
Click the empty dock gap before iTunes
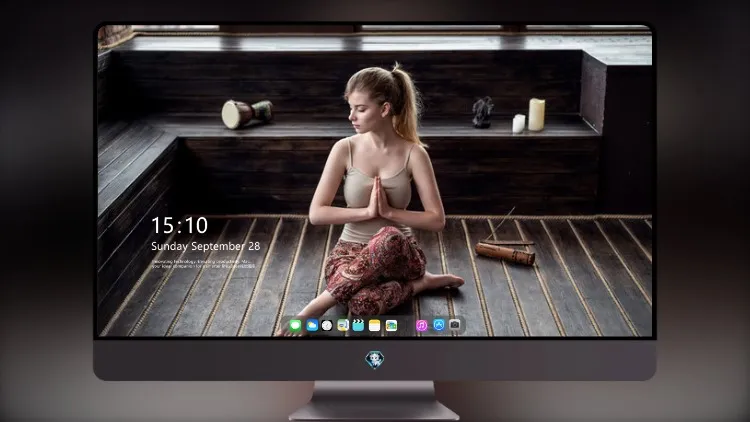coord(407,325)
